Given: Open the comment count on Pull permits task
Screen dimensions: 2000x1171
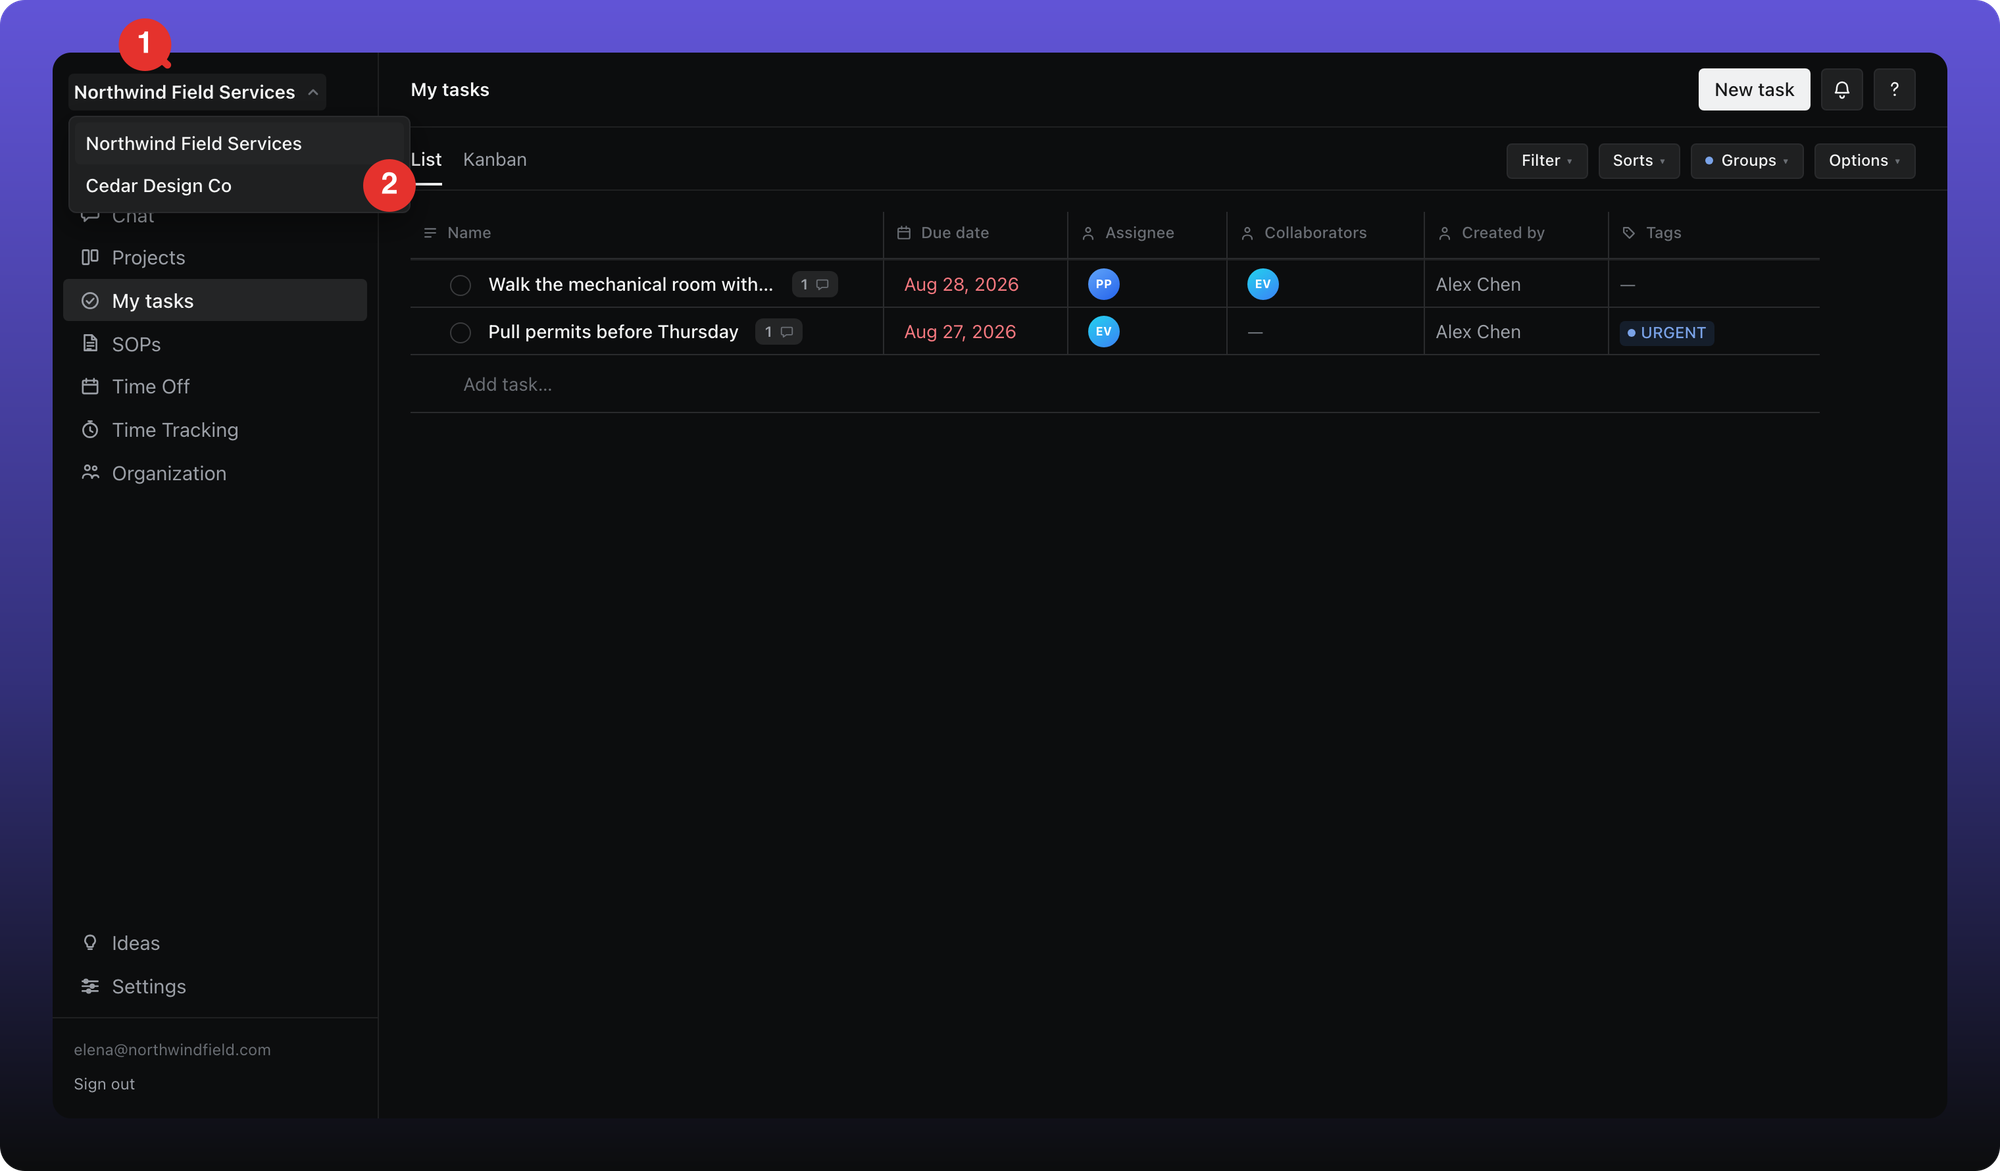Looking at the screenshot, I should tap(778, 332).
